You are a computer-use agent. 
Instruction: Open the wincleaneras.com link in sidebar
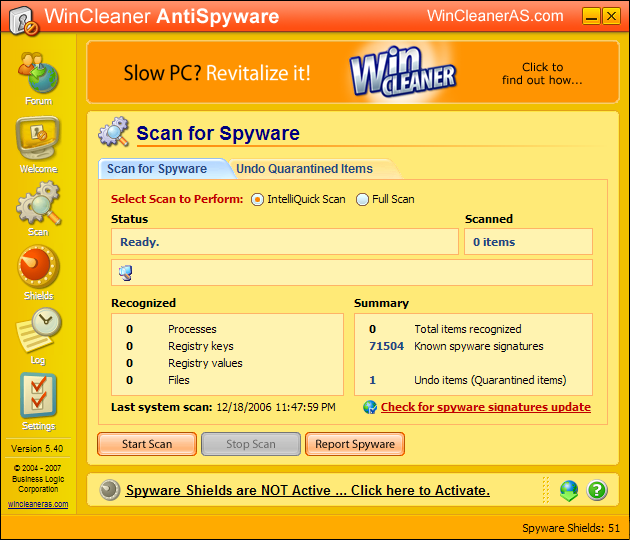(38, 504)
